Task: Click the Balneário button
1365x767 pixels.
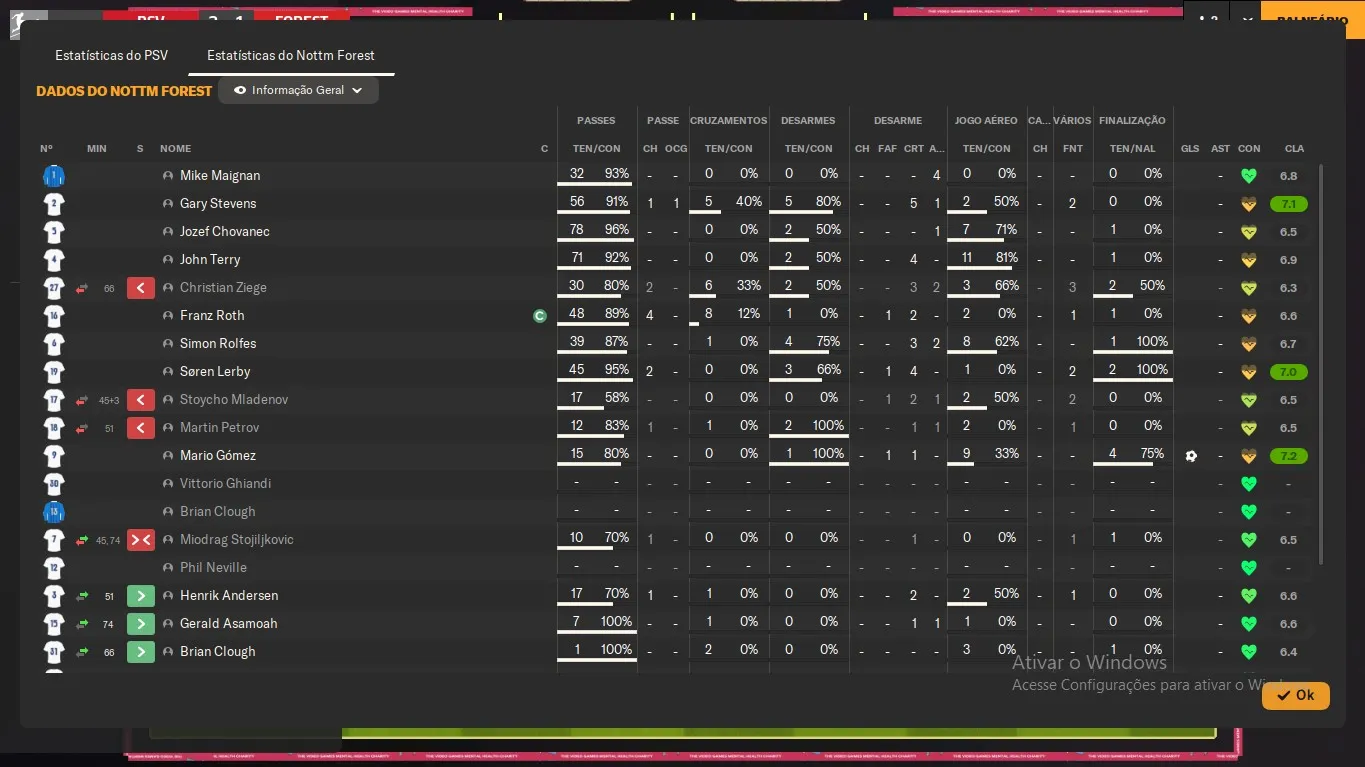Action: click(1312, 20)
